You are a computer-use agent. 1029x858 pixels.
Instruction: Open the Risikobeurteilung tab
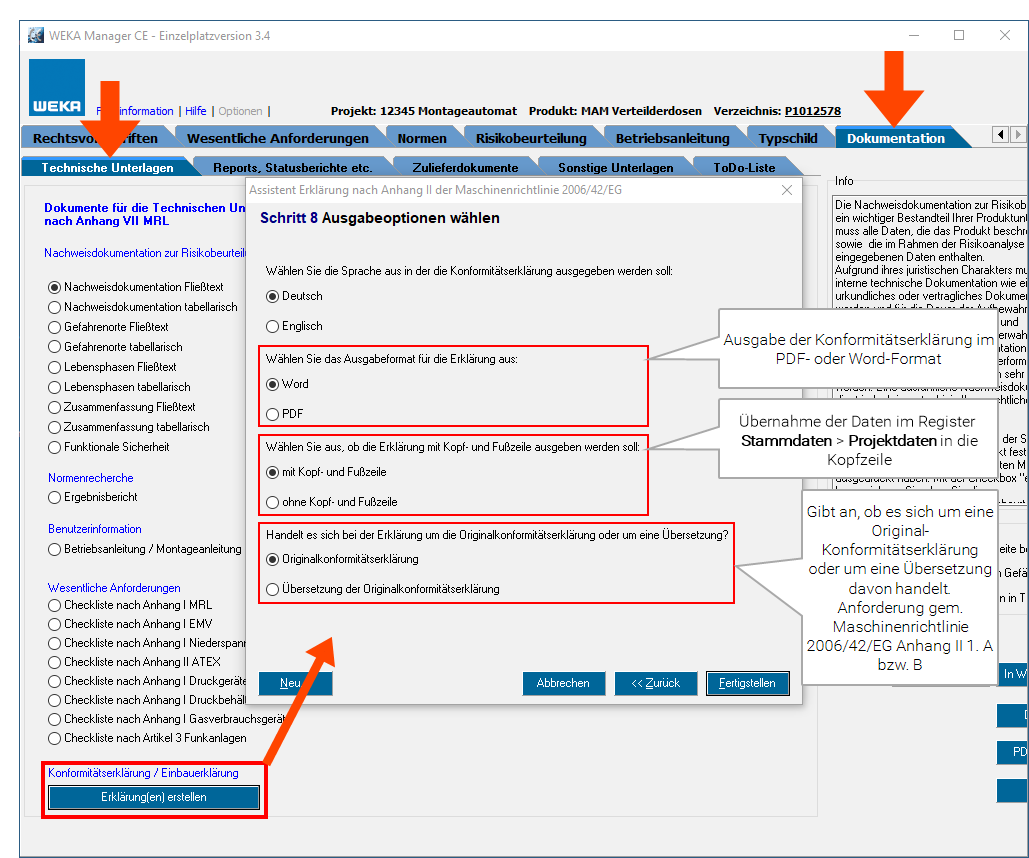(x=530, y=138)
